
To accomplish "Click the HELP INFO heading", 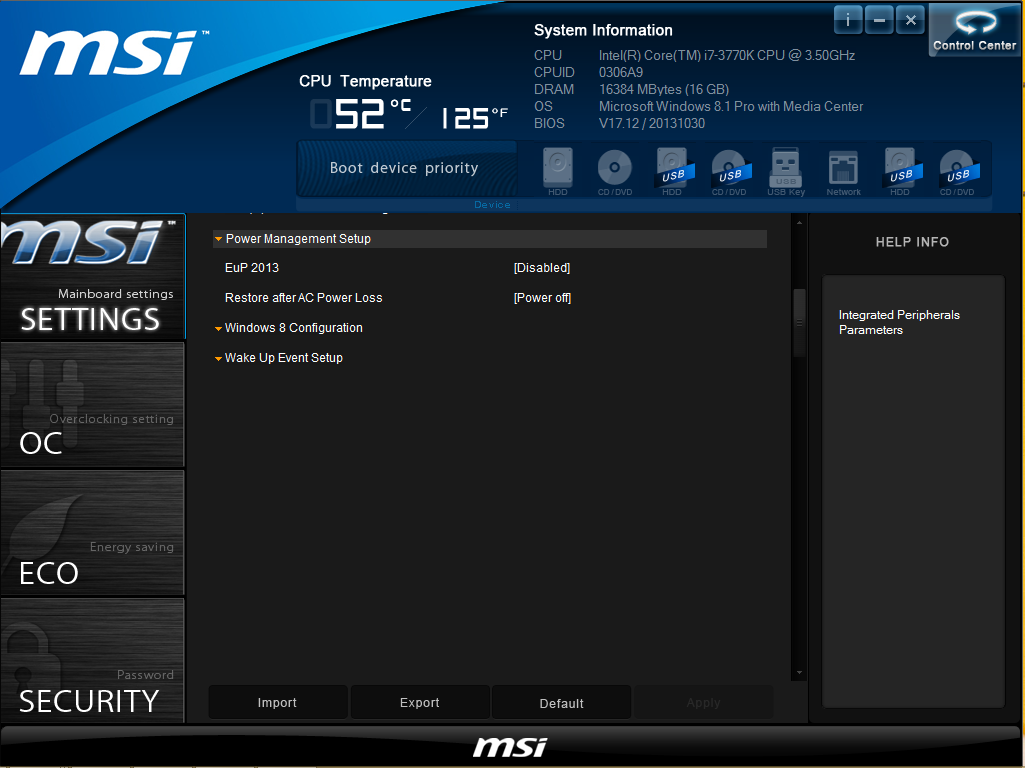I will (x=912, y=242).
